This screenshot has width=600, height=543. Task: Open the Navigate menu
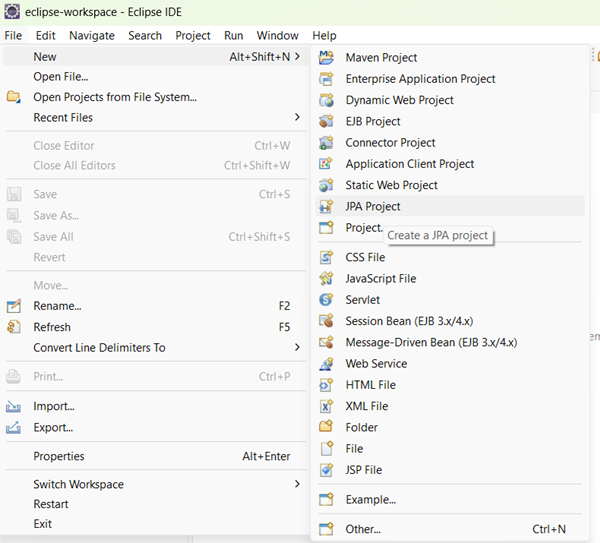point(92,35)
